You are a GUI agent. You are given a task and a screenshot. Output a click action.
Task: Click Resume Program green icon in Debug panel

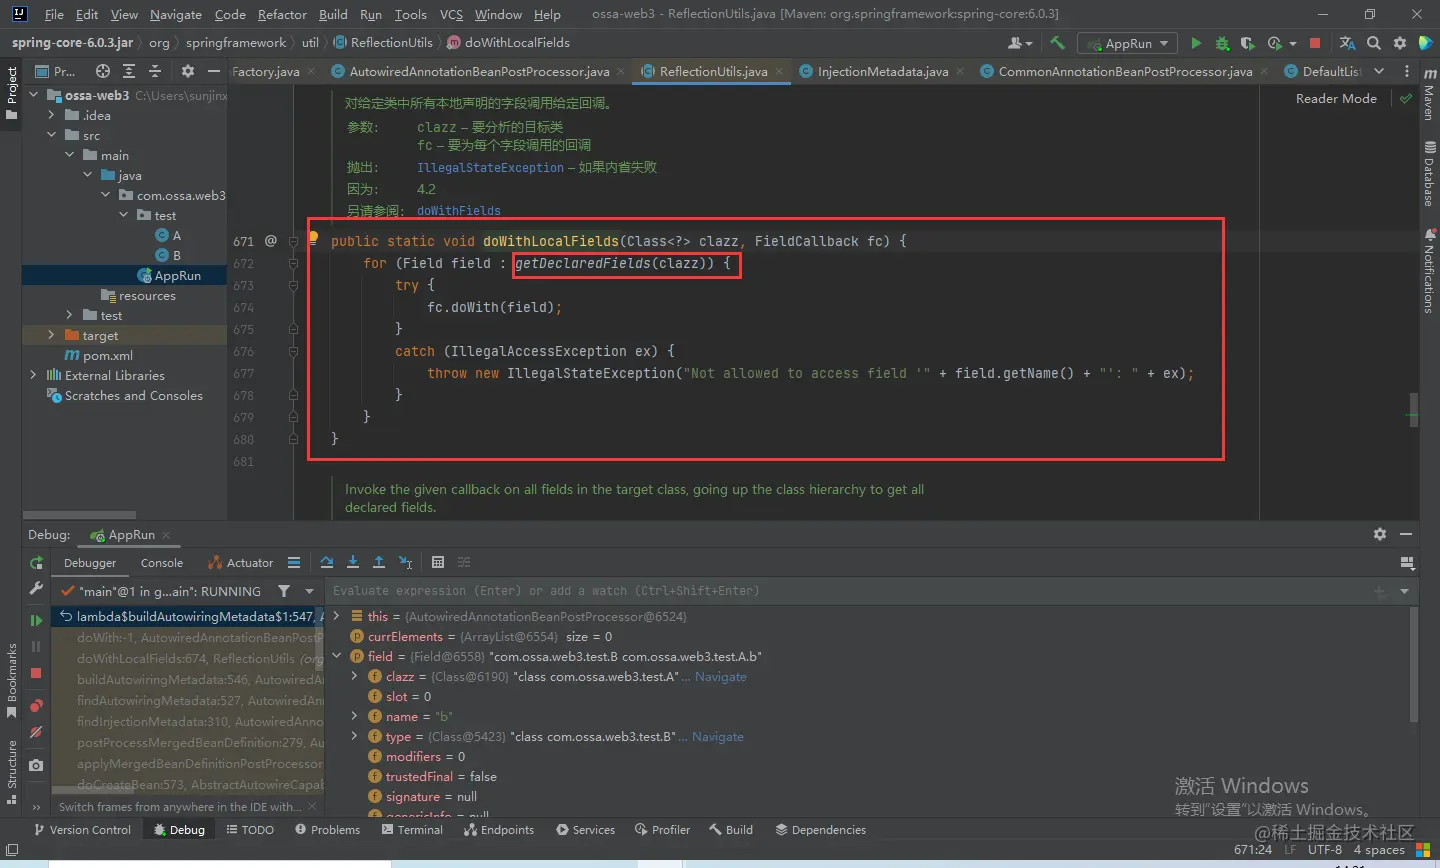pyautogui.click(x=36, y=620)
